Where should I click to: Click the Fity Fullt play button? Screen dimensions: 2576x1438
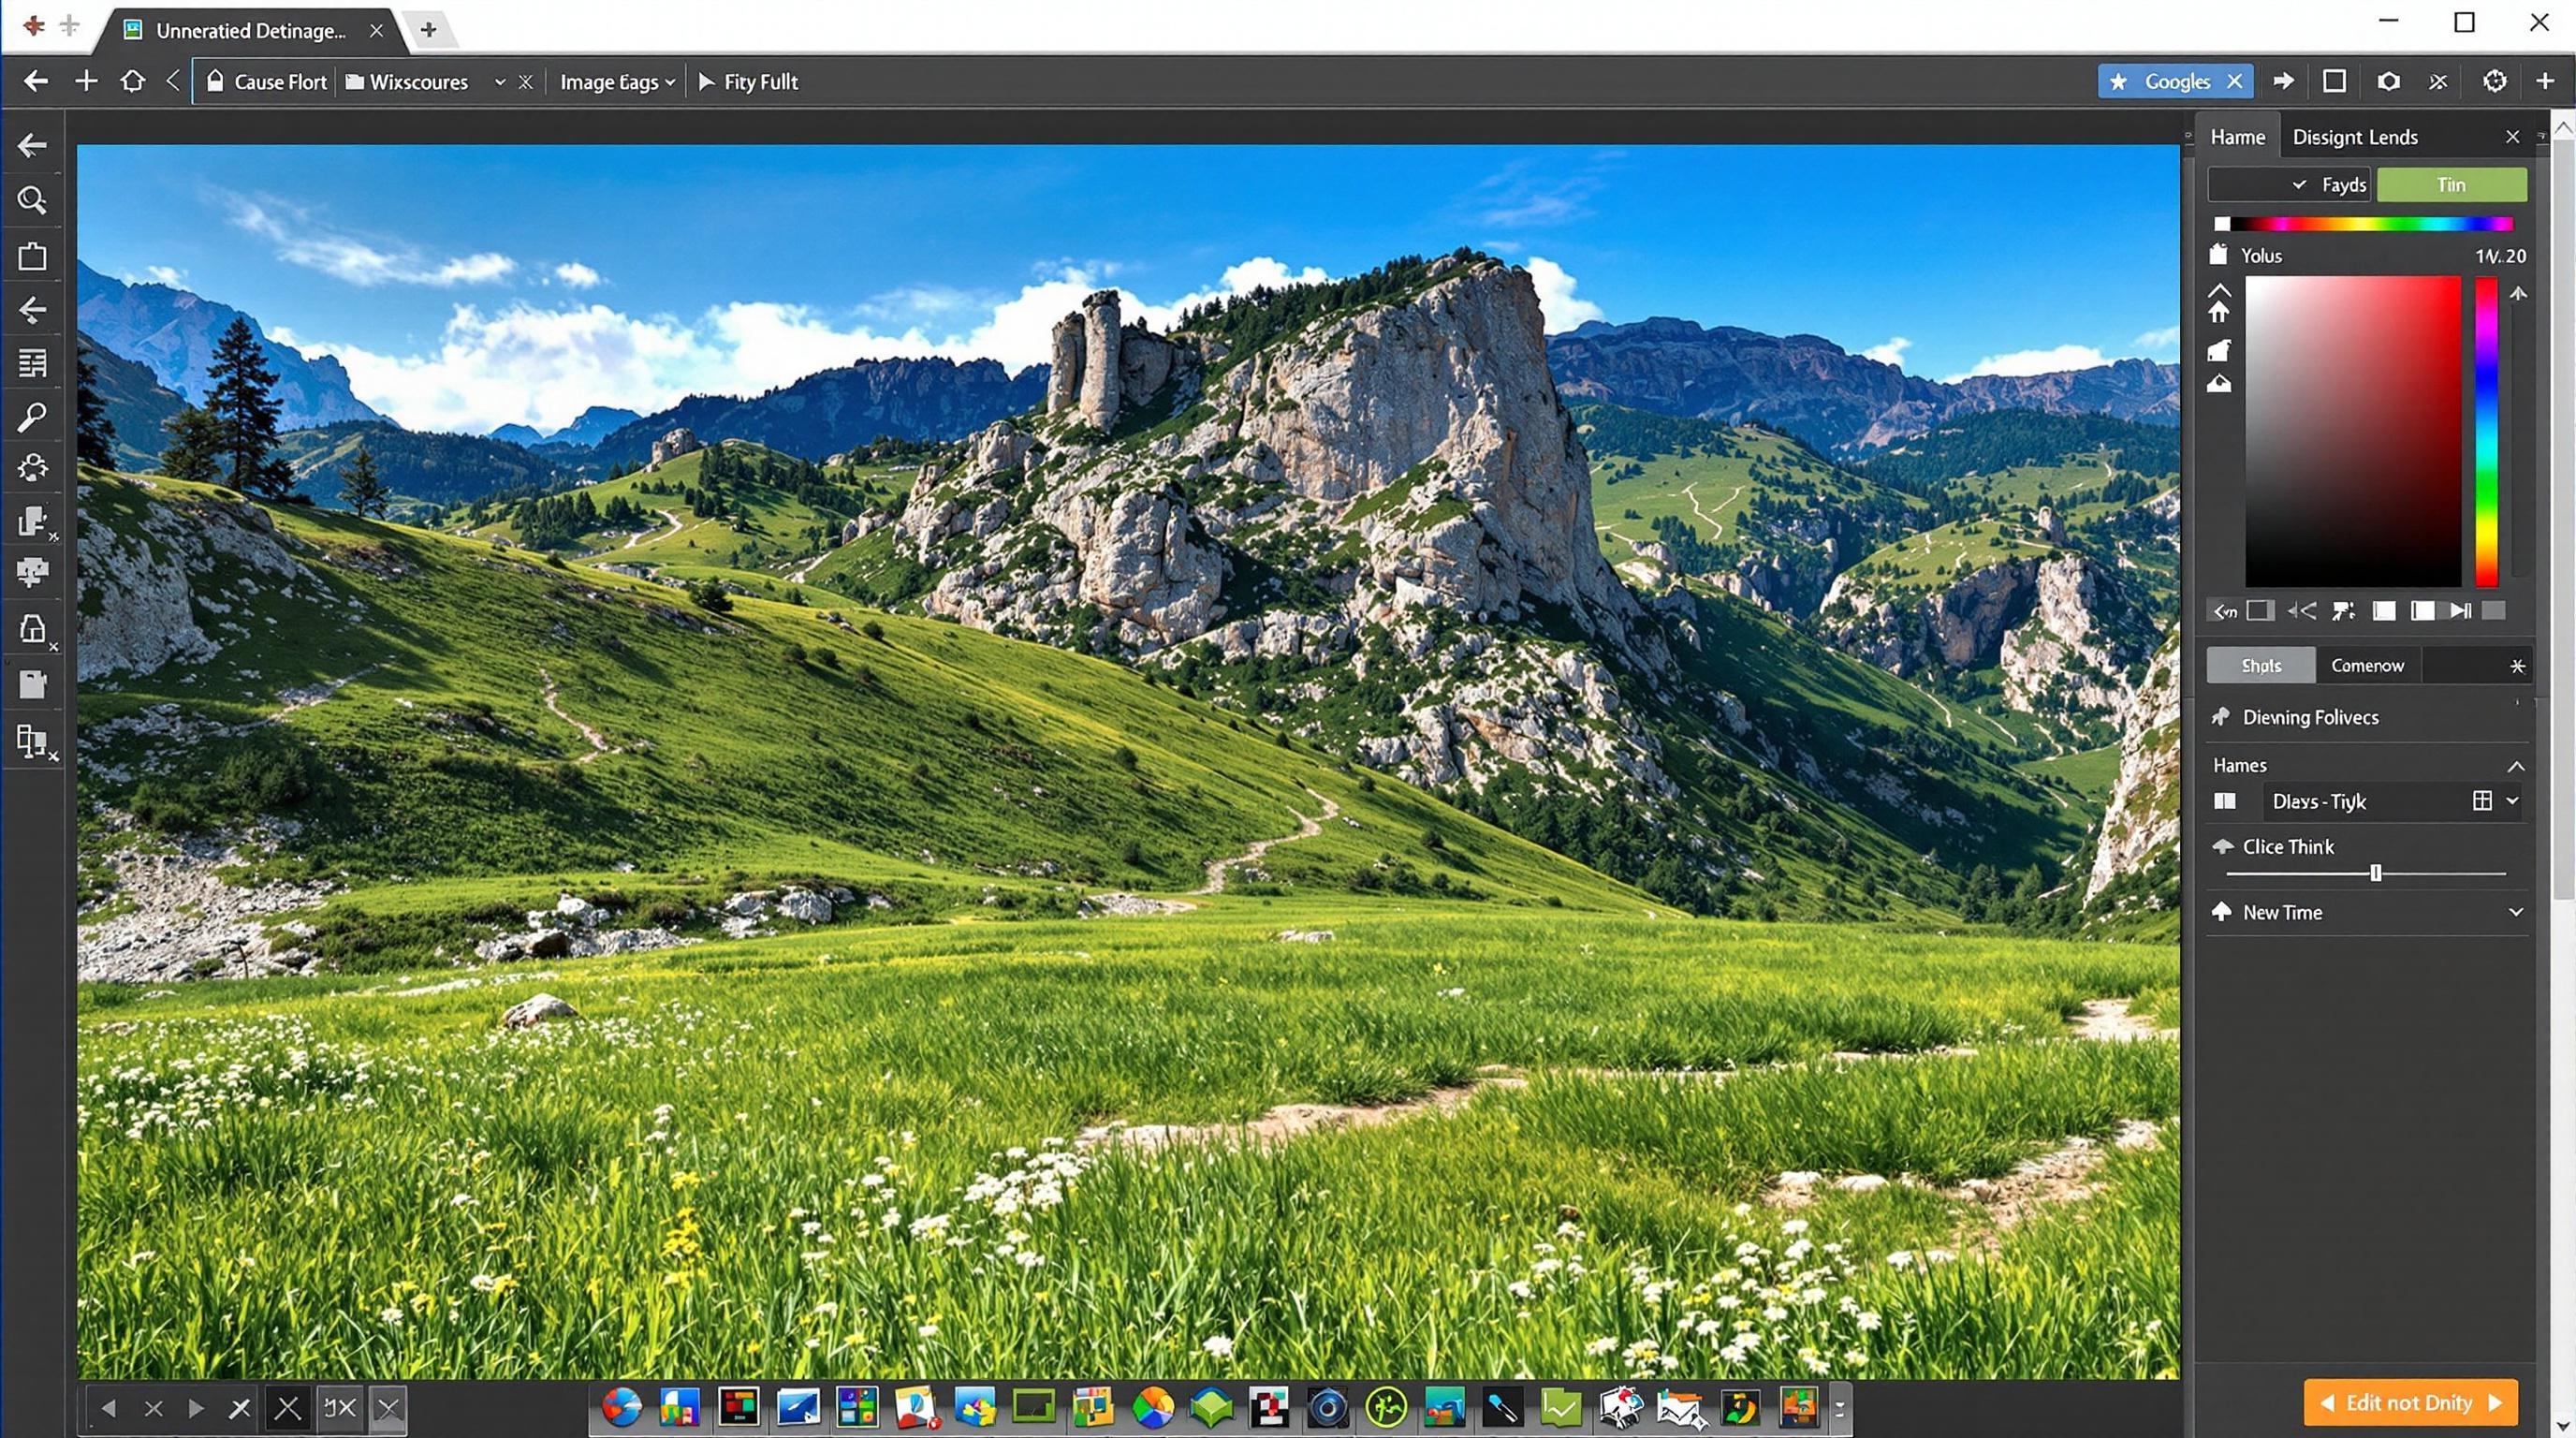(x=747, y=81)
